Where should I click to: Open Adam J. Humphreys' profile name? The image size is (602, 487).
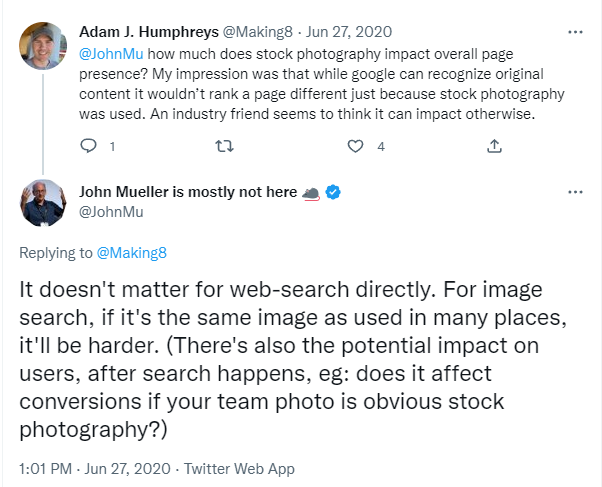(155, 31)
